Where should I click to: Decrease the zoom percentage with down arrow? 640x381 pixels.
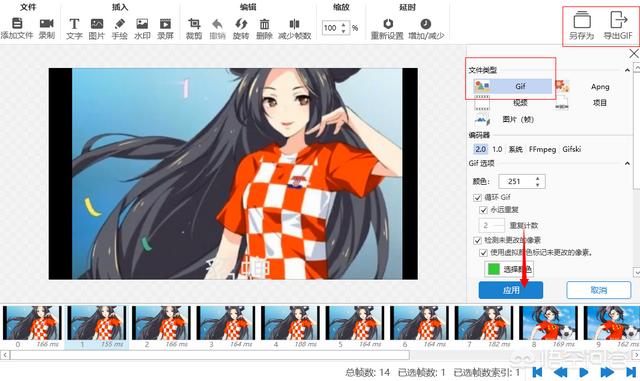tap(343, 31)
